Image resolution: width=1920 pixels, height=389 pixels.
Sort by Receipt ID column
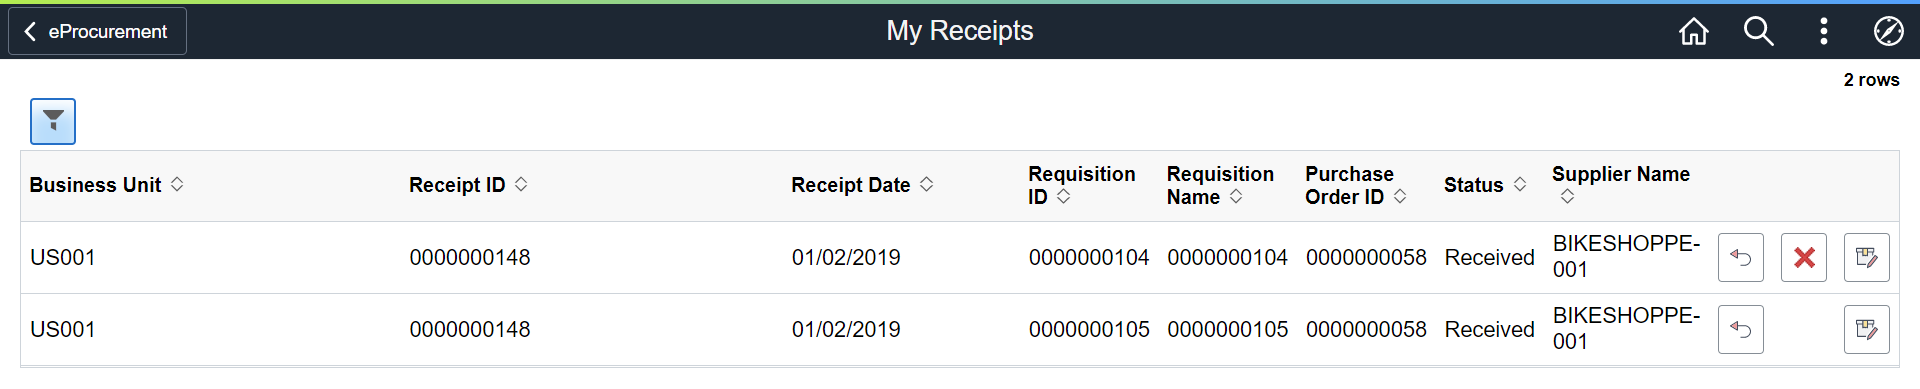468,185
